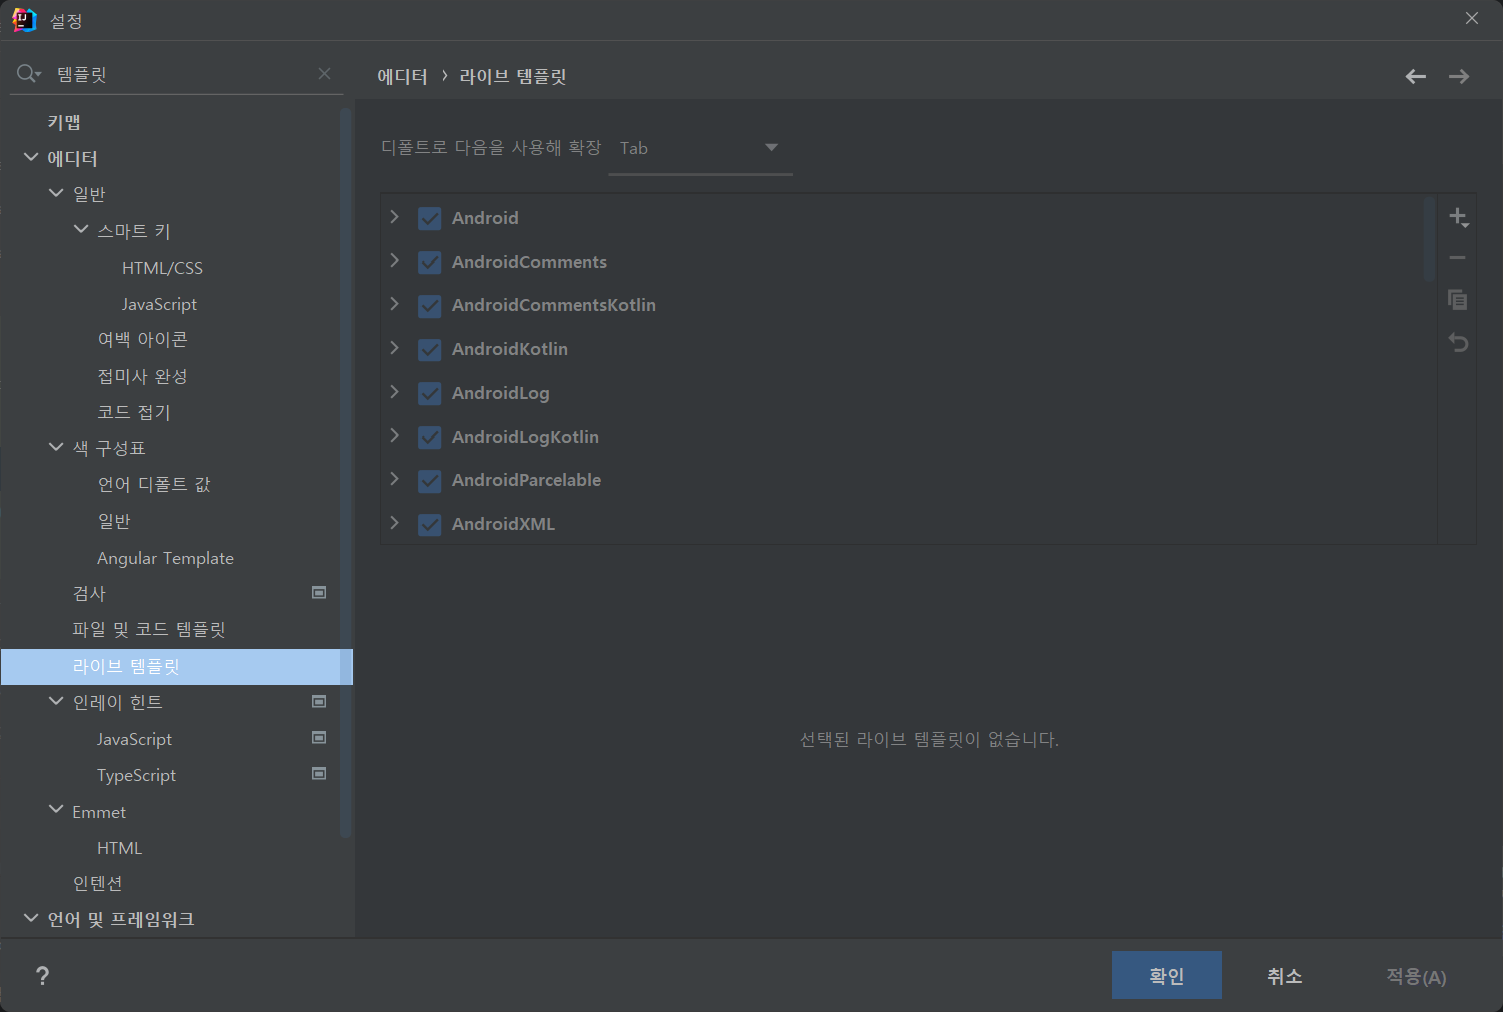Click the restore defaults undo icon

[x=1458, y=343]
